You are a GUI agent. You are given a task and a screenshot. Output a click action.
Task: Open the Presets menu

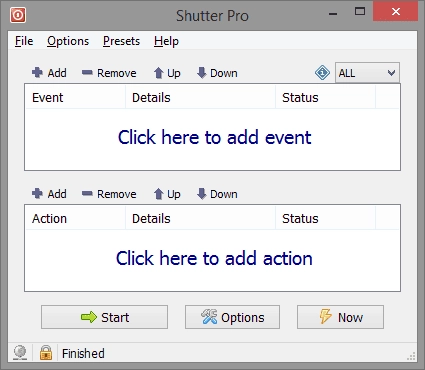point(121,41)
